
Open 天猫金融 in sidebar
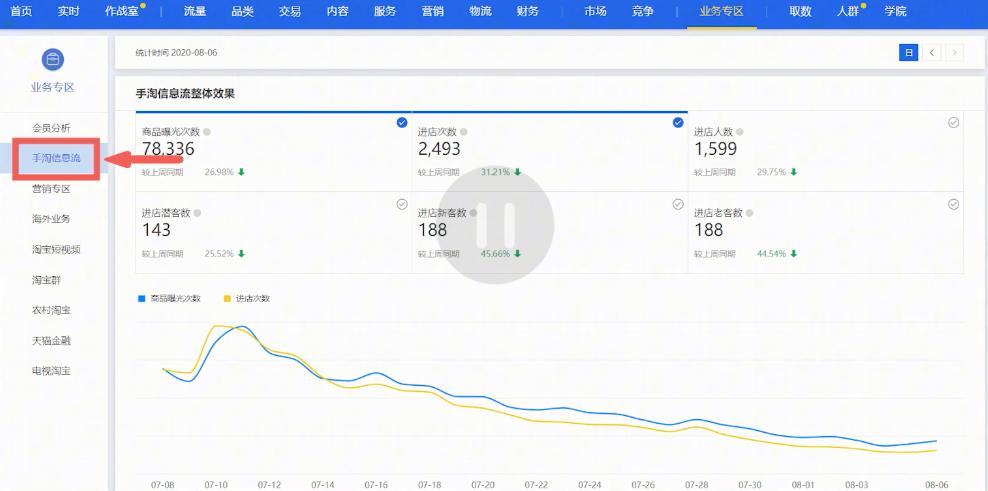point(52,340)
